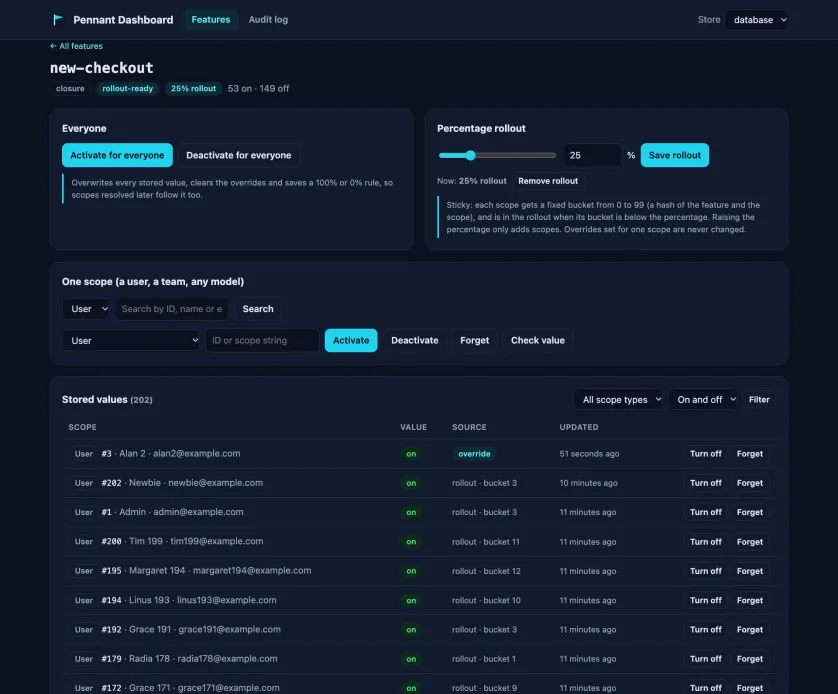
Task: Forget the radia178@example.com row
Action: [749, 659]
